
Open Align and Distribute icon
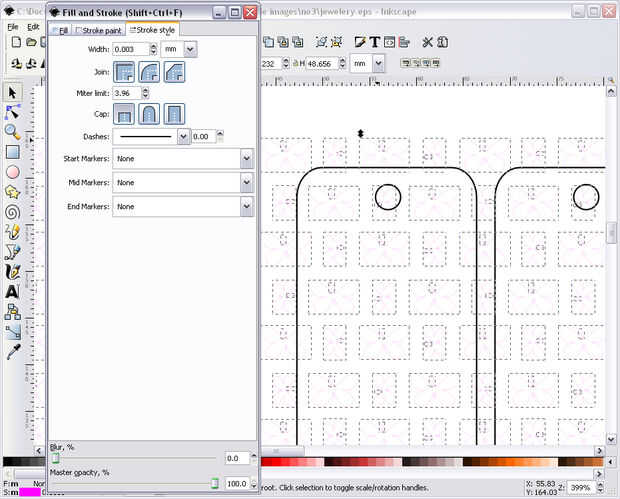click(x=404, y=42)
